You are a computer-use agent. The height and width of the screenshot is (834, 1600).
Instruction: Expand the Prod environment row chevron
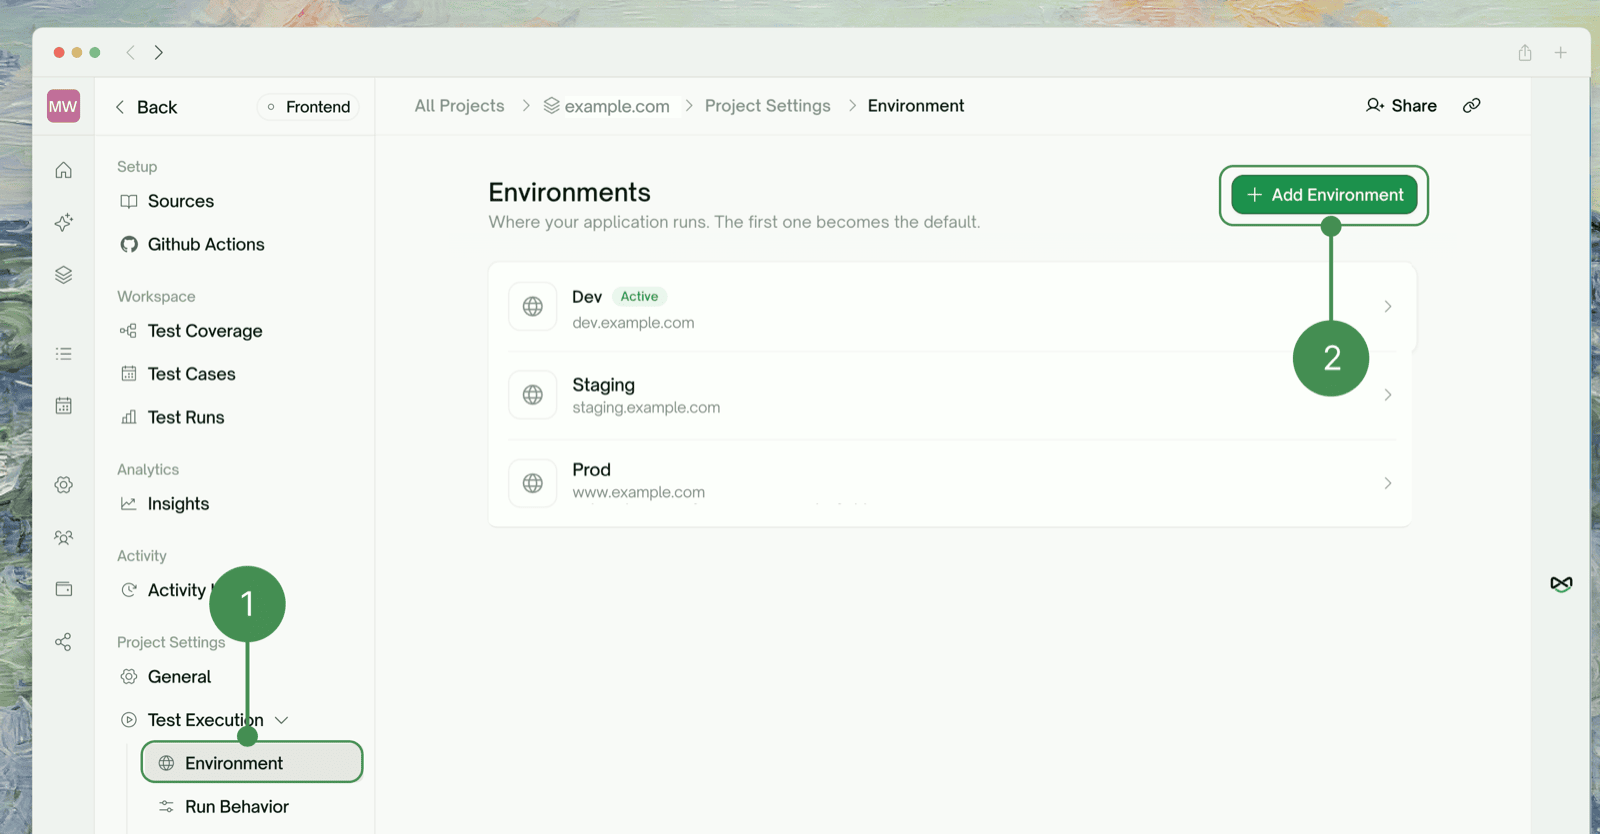pos(1387,483)
